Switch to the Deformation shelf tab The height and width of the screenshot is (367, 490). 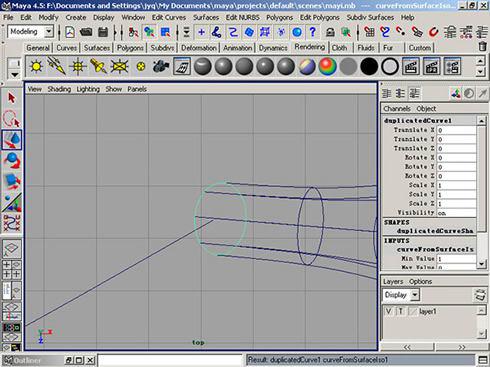tap(199, 48)
